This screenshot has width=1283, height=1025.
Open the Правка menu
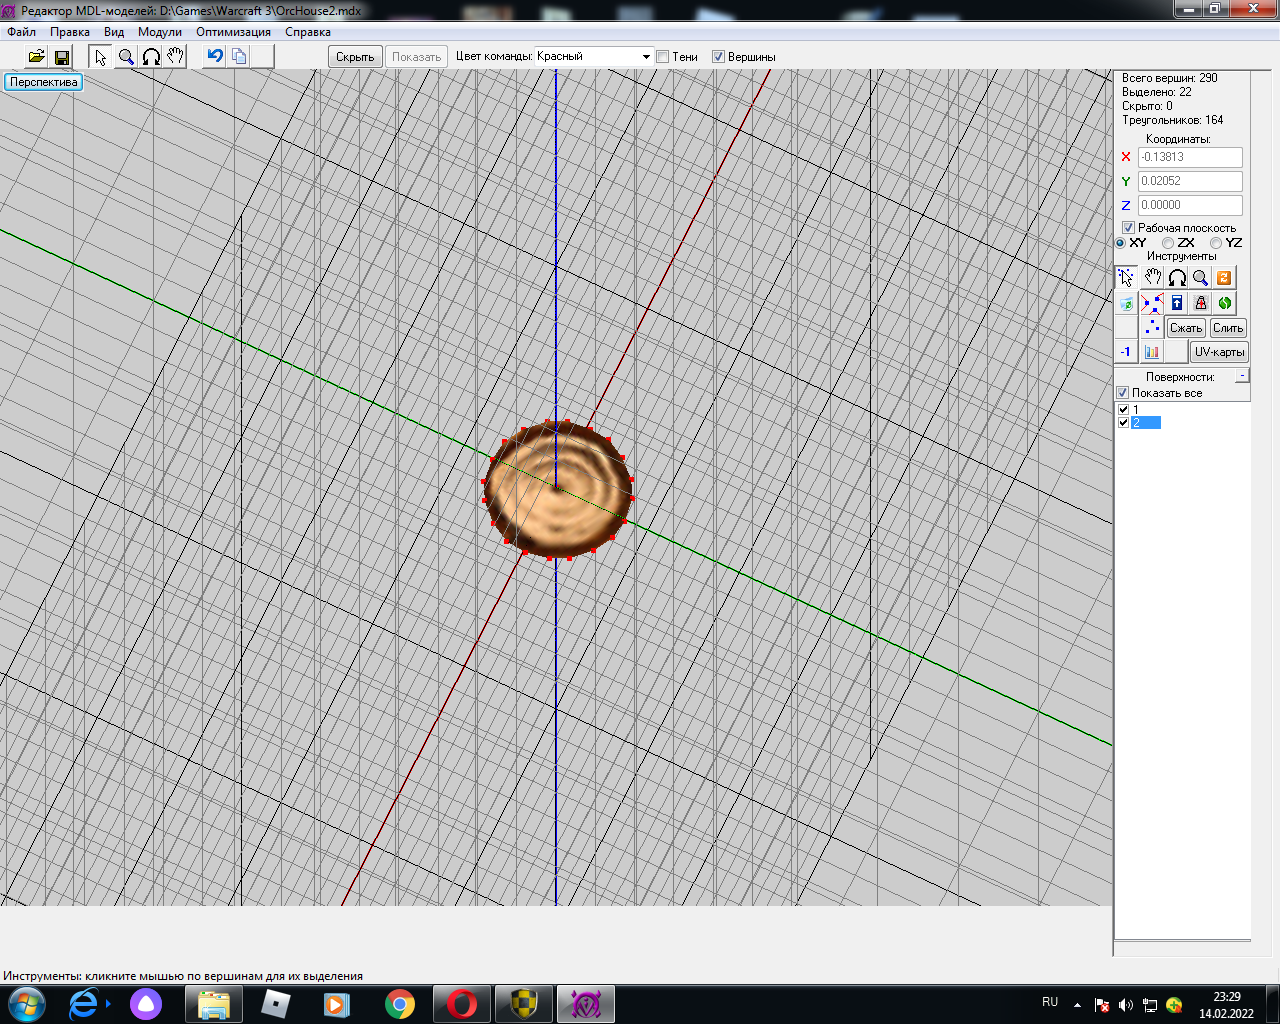pyautogui.click(x=70, y=32)
